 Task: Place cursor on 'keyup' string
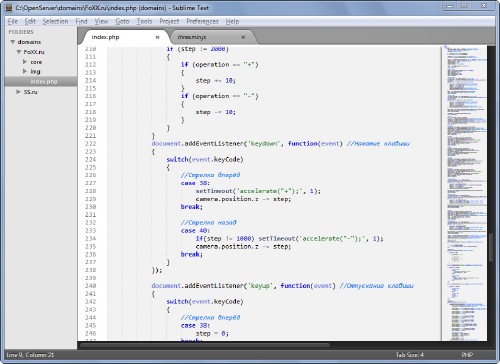click(260, 286)
